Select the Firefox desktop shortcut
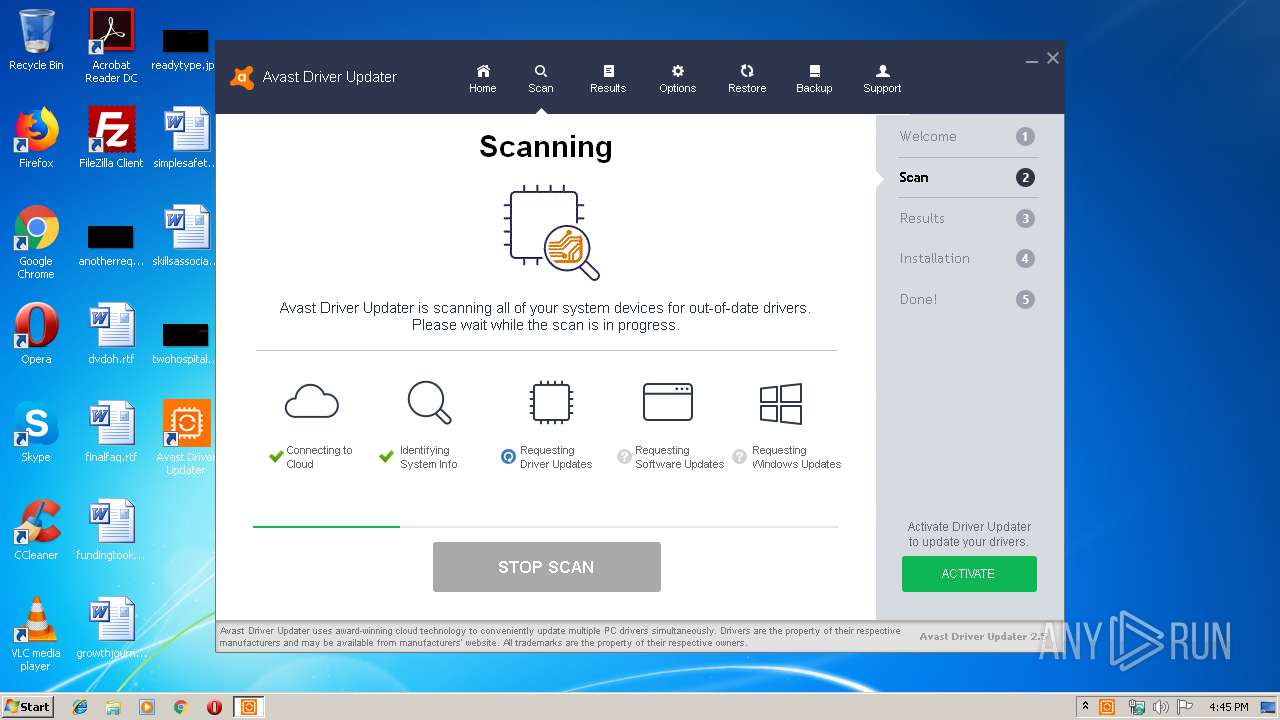 click(x=36, y=138)
